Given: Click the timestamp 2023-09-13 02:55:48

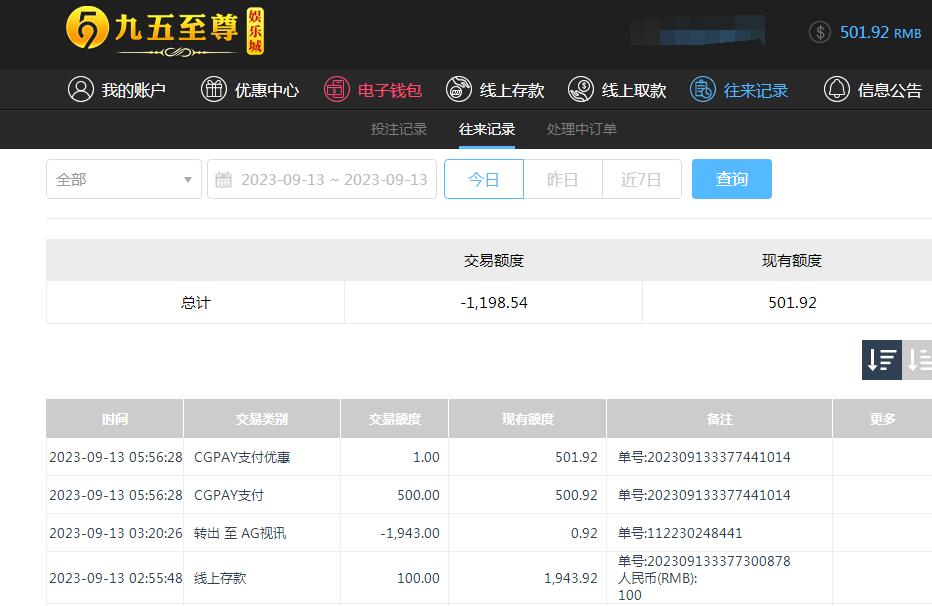Looking at the screenshot, I should click(x=115, y=578).
